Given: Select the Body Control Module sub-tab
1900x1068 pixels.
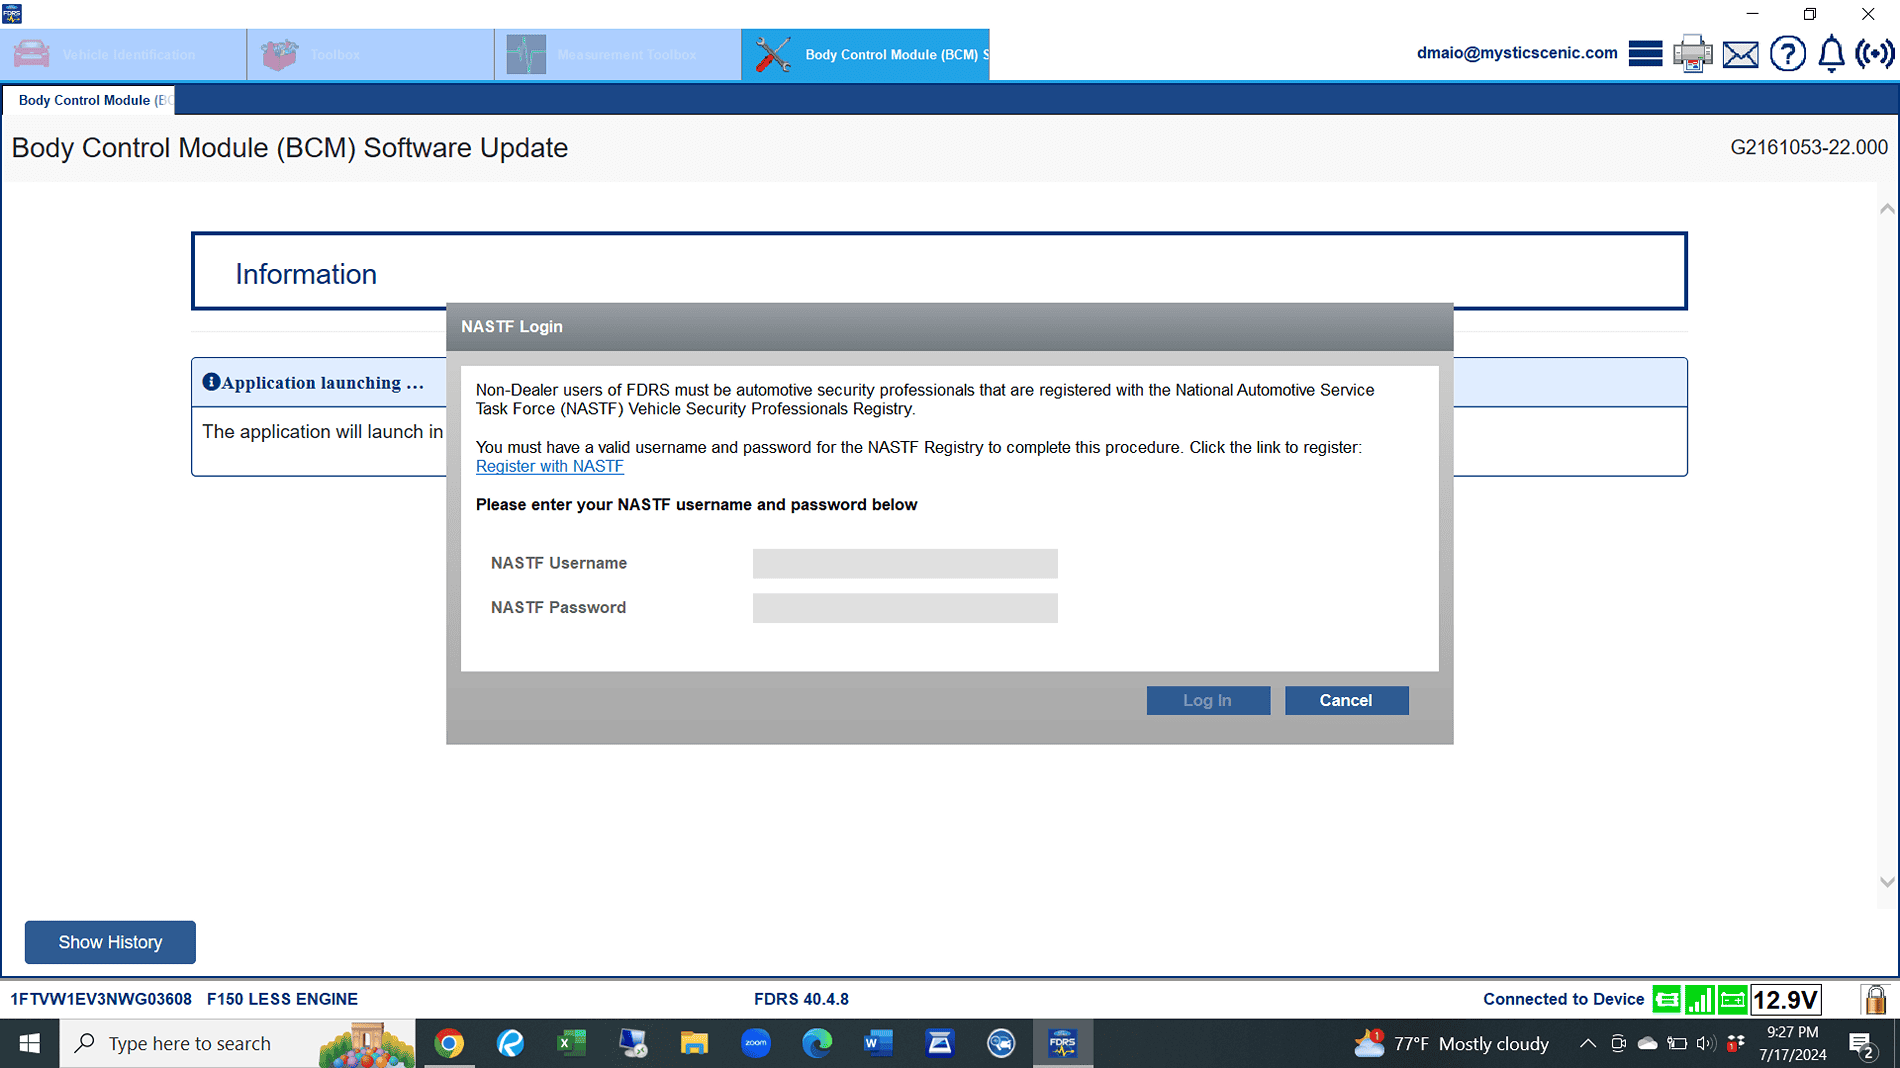Looking at the screenshot, I should click(x=89, y=100).
